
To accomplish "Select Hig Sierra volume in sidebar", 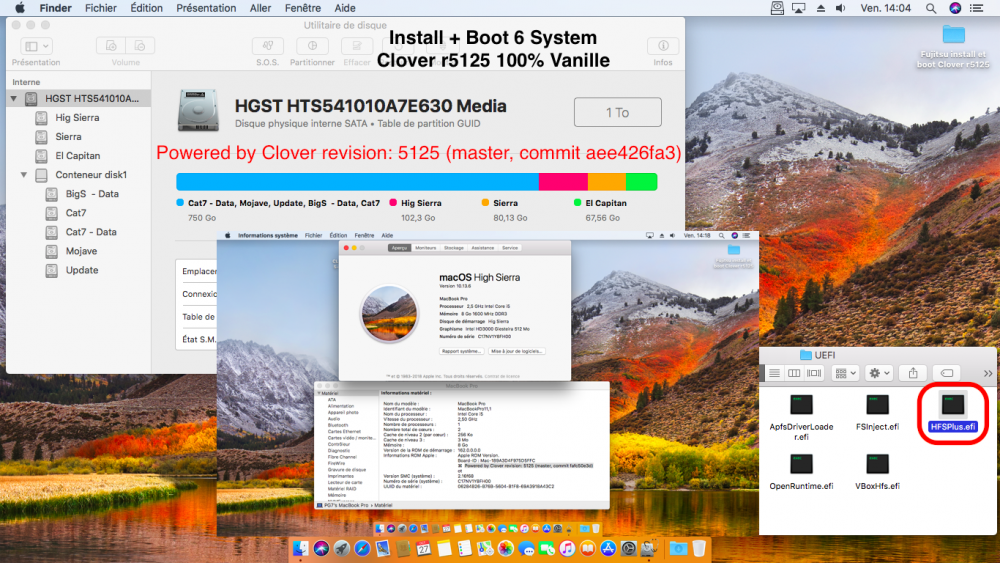I will tap(77, 117).
